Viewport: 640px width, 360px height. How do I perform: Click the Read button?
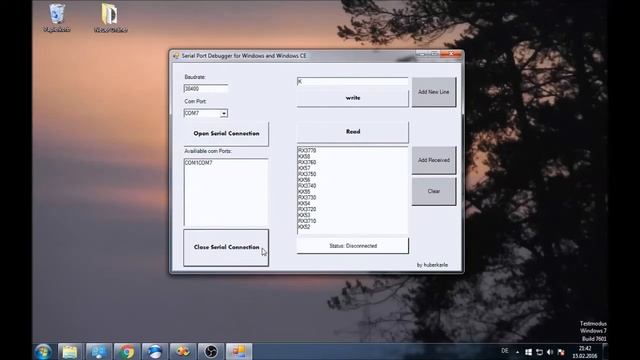click(353, 132)
